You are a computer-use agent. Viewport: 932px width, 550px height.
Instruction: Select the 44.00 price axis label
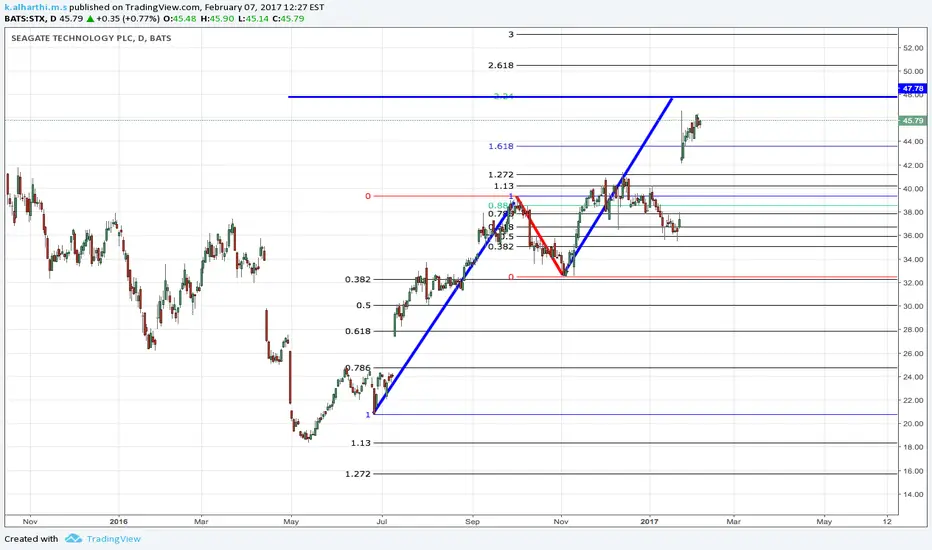coord(914,142)
